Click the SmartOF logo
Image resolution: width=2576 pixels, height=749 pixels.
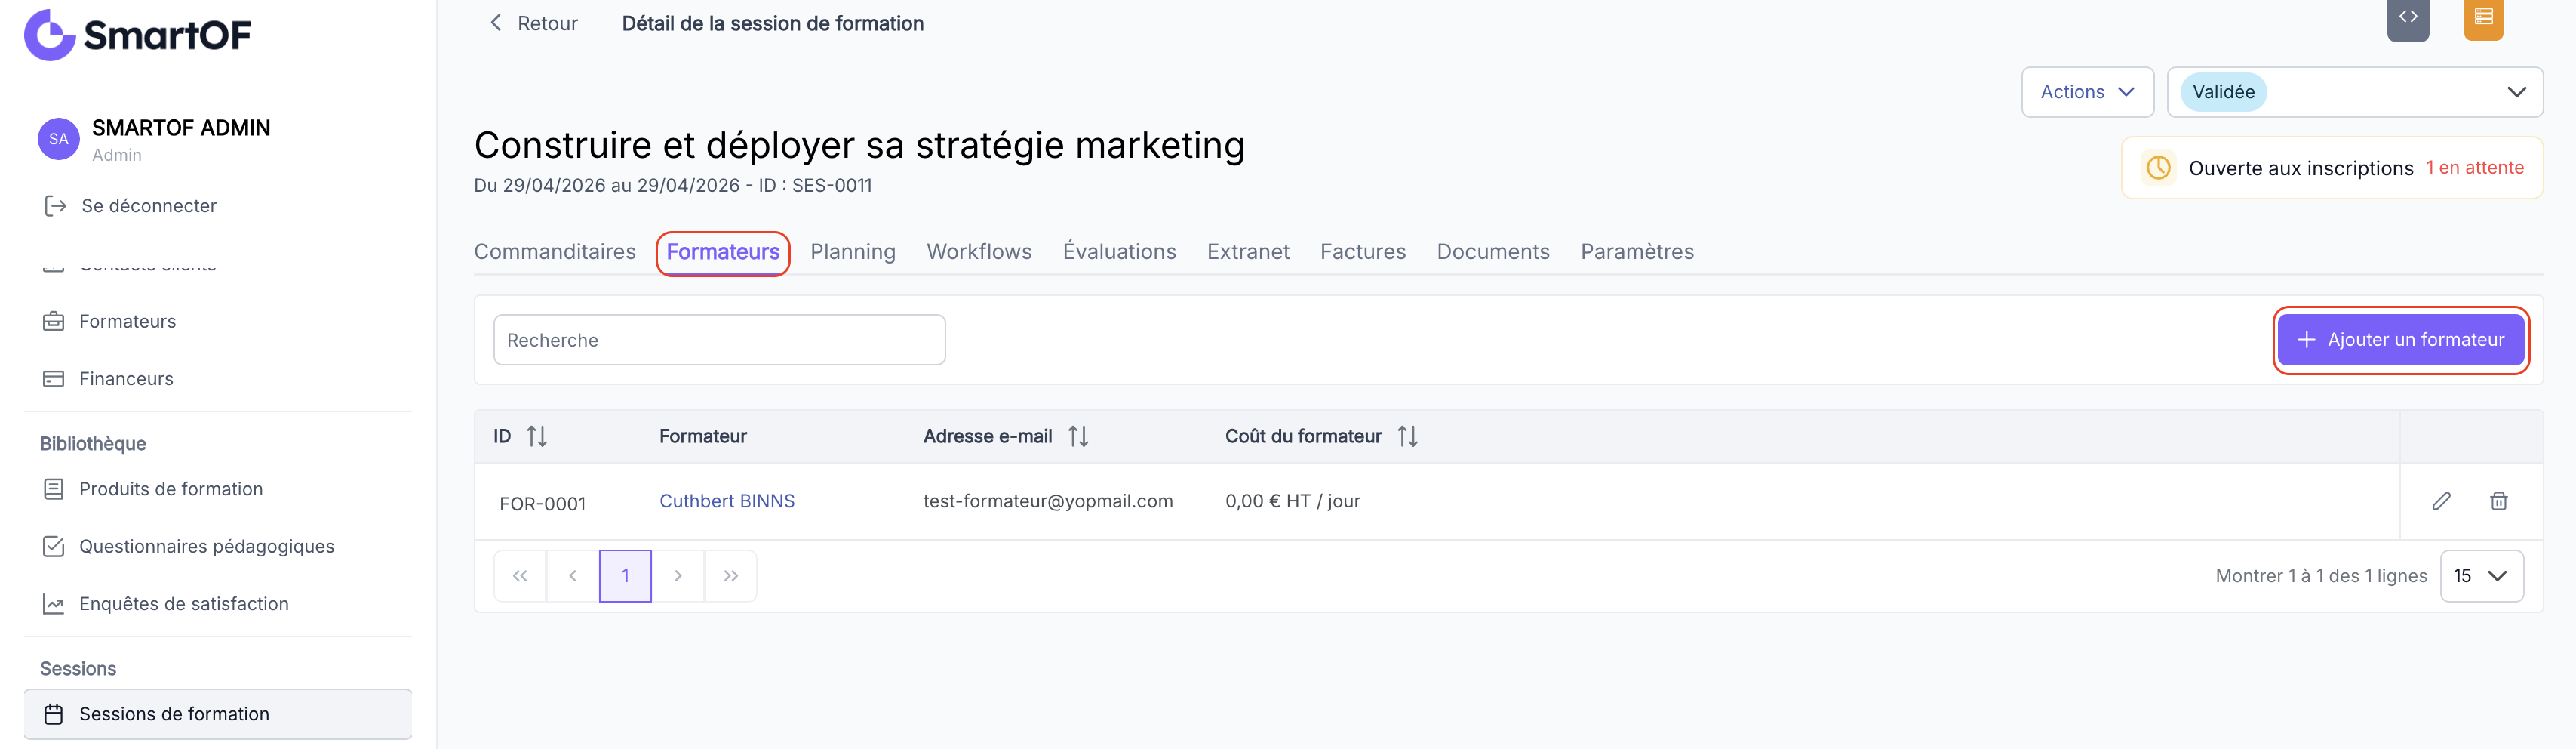pos(138,34)
